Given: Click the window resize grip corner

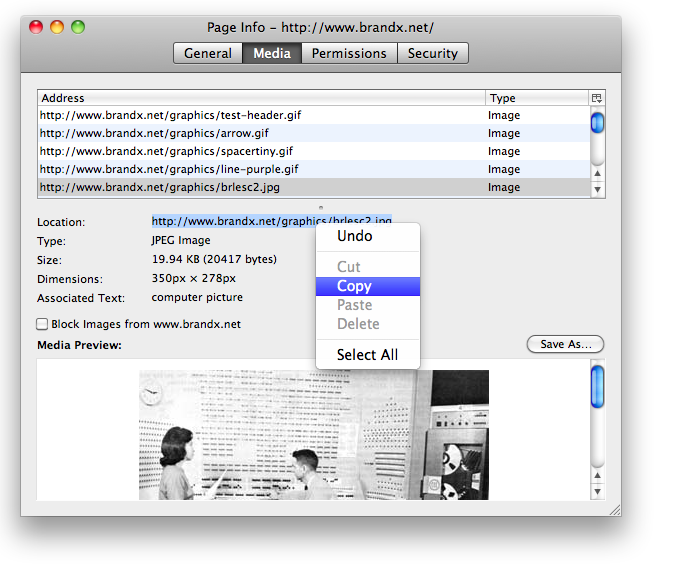Looking at the screenshot, I should click(x=614, y=509).
